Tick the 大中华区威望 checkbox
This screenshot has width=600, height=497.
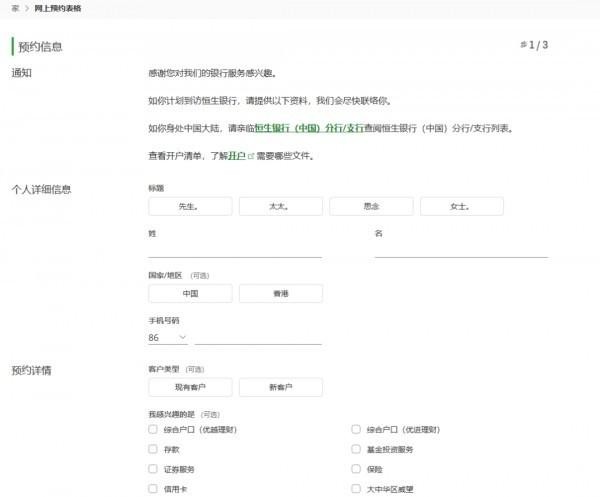tap(356, 489)
